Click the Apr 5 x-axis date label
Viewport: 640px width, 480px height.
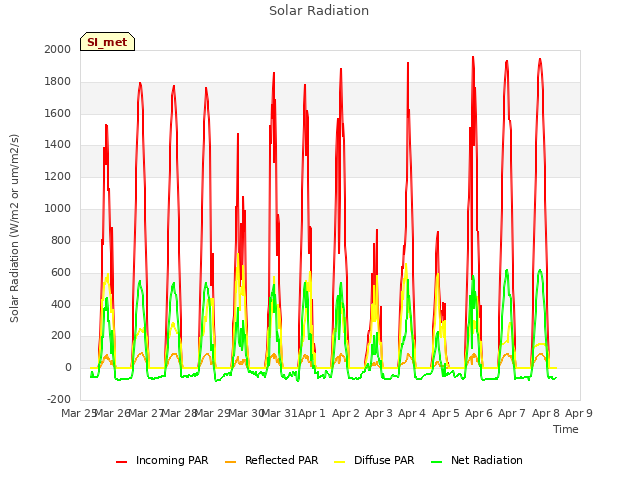[445, 413]
